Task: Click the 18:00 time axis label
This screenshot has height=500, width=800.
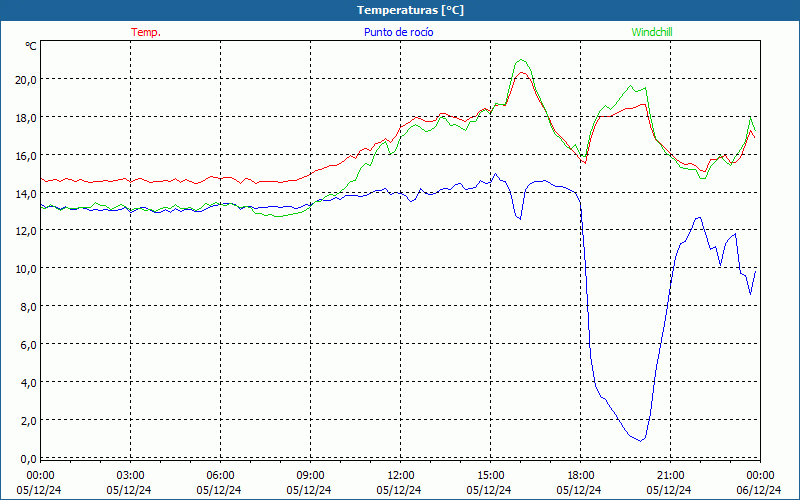Action: 581,476
